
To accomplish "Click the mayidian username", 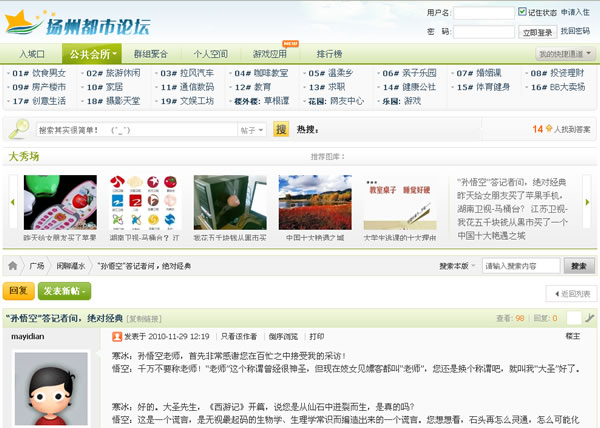I will pyautogui.click(x=28, y=337).
